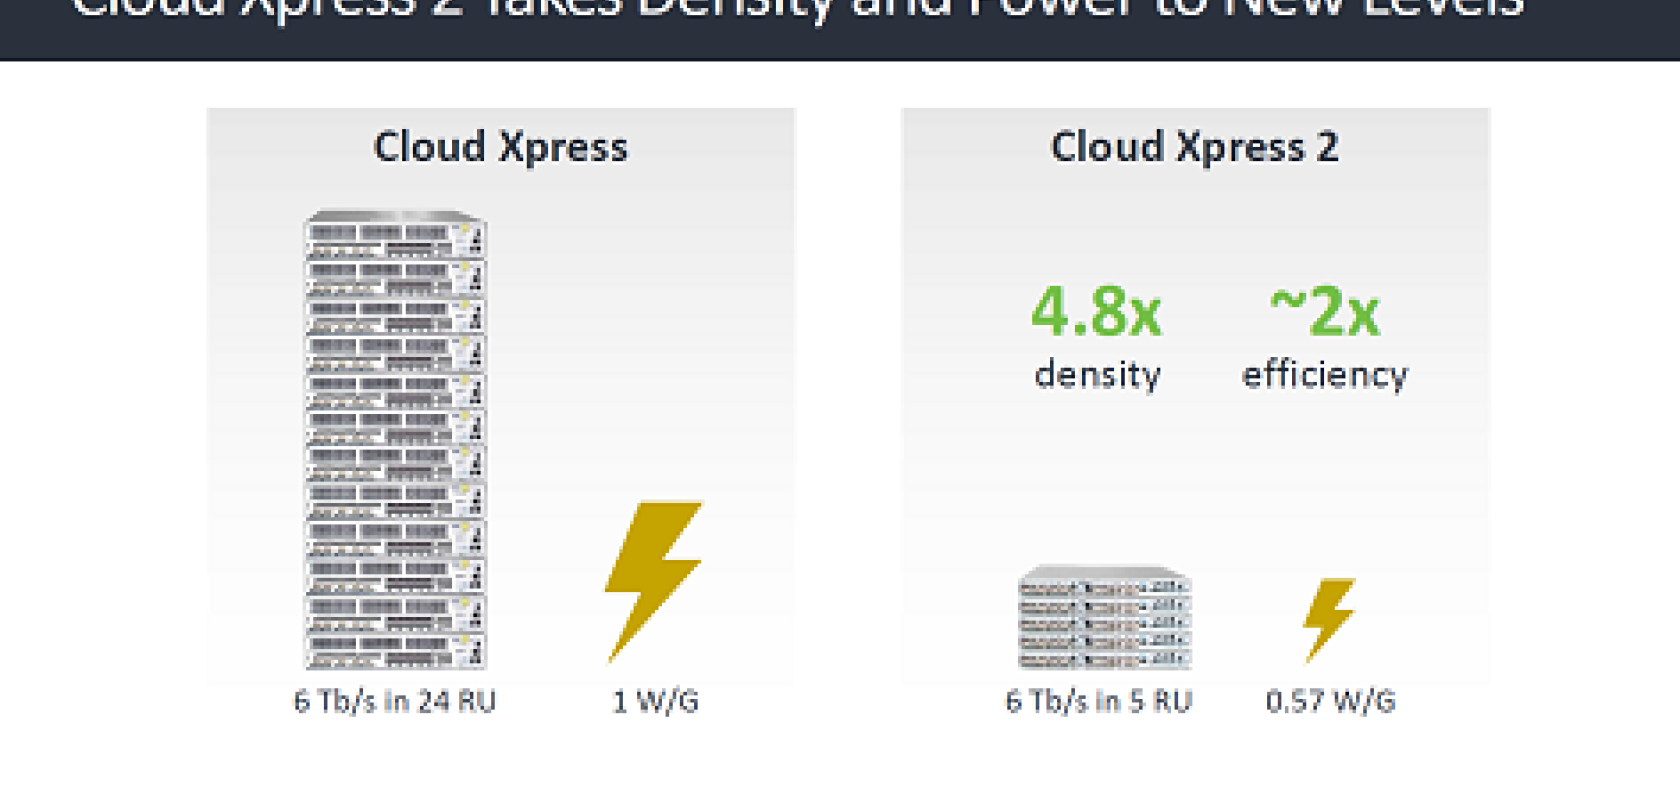Click the small lightning bolt above 0.57 W/G
The height and width of the screenshot is (800, 1680).
[1329, 620]
